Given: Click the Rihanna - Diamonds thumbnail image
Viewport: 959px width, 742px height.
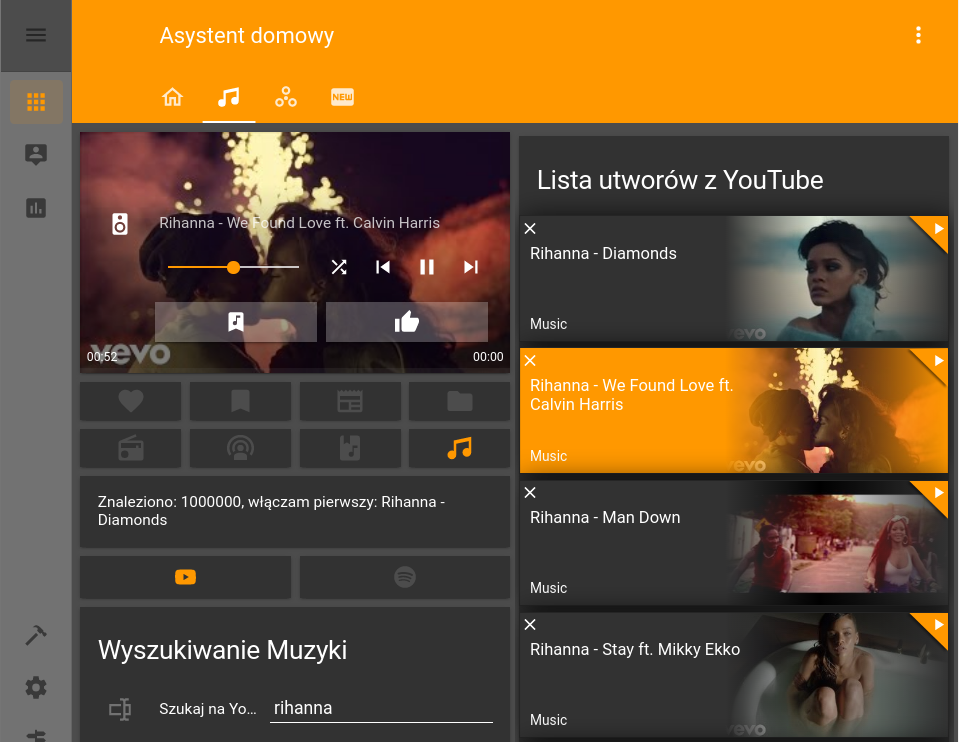Looking at the screenshot, I should [838, 278].
